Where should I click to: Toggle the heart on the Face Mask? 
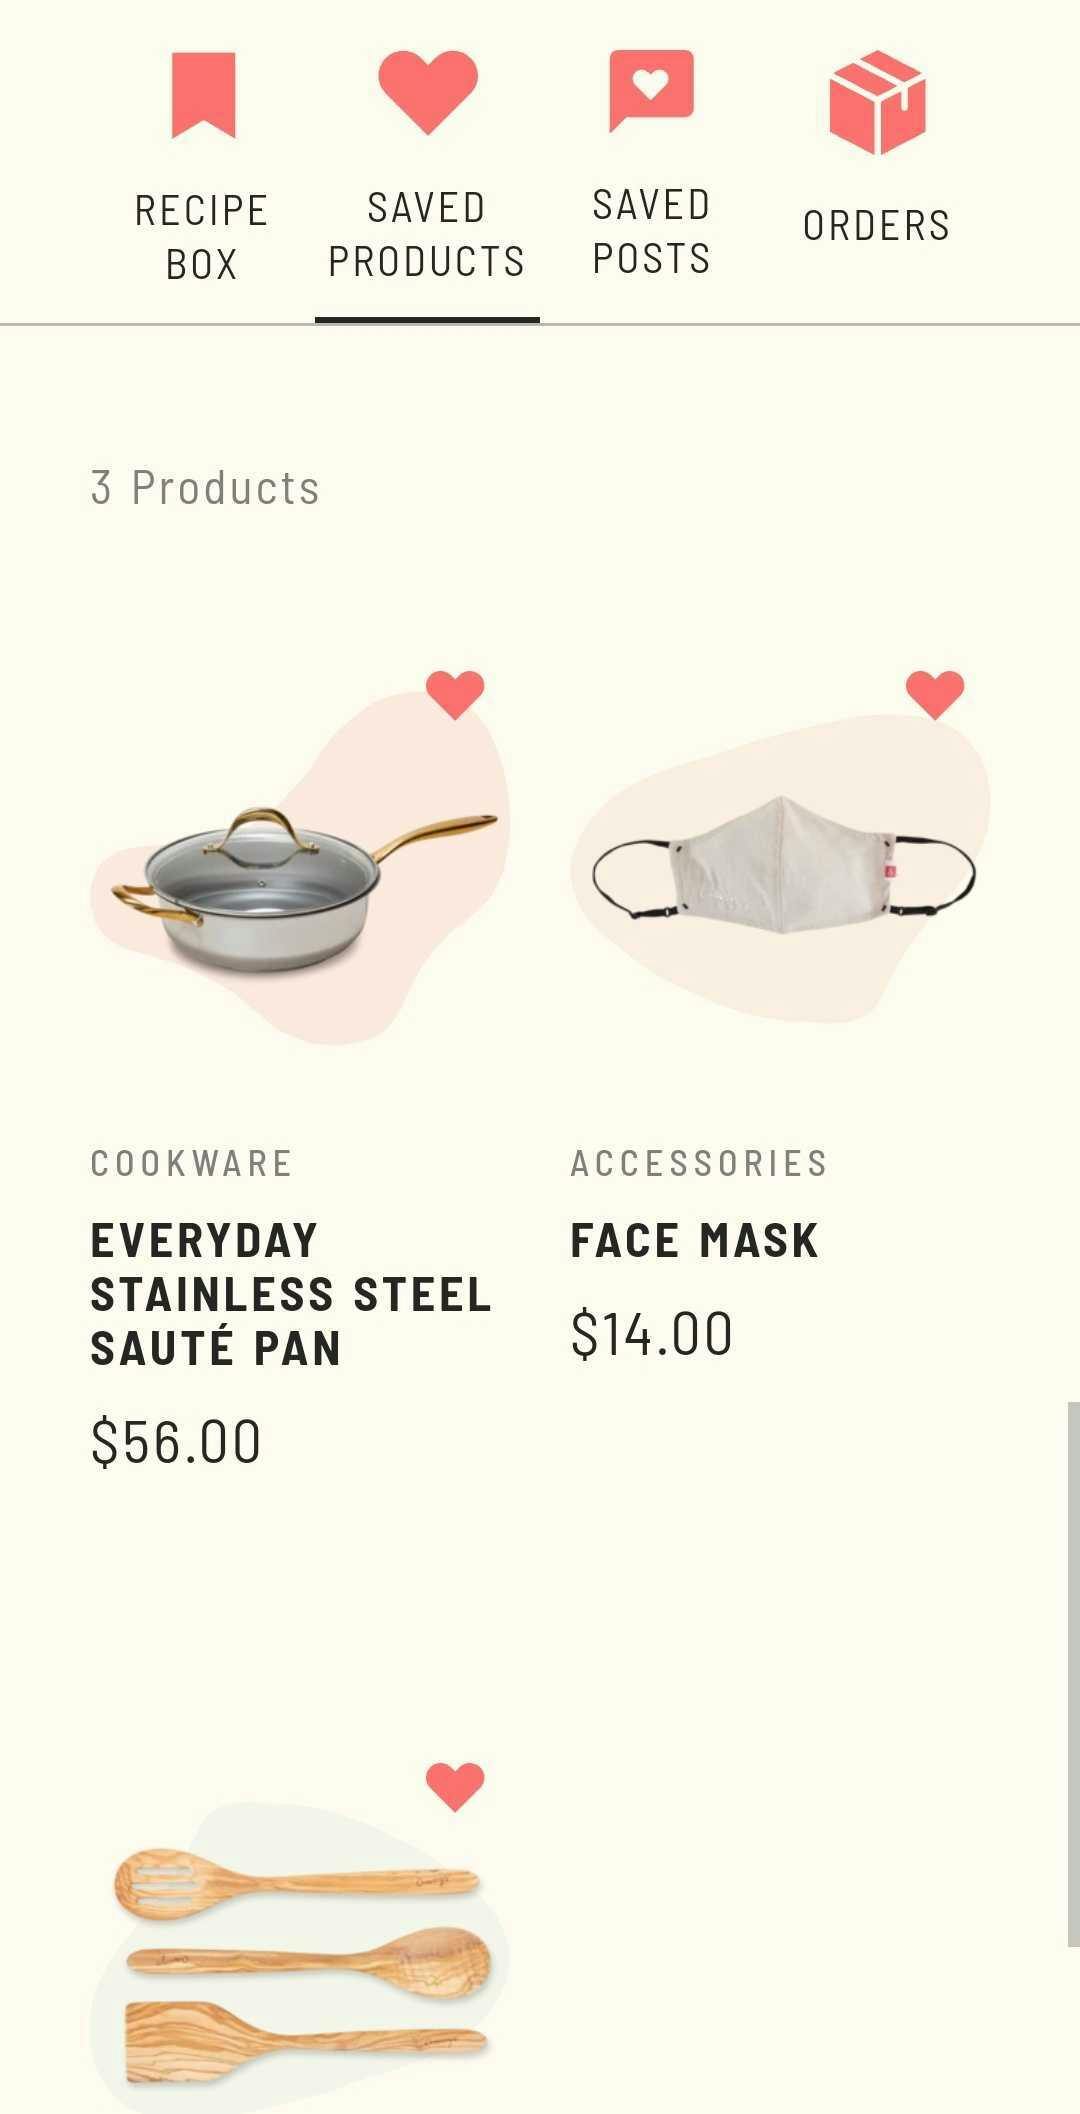pyautogui.click(x=935, y=695)
